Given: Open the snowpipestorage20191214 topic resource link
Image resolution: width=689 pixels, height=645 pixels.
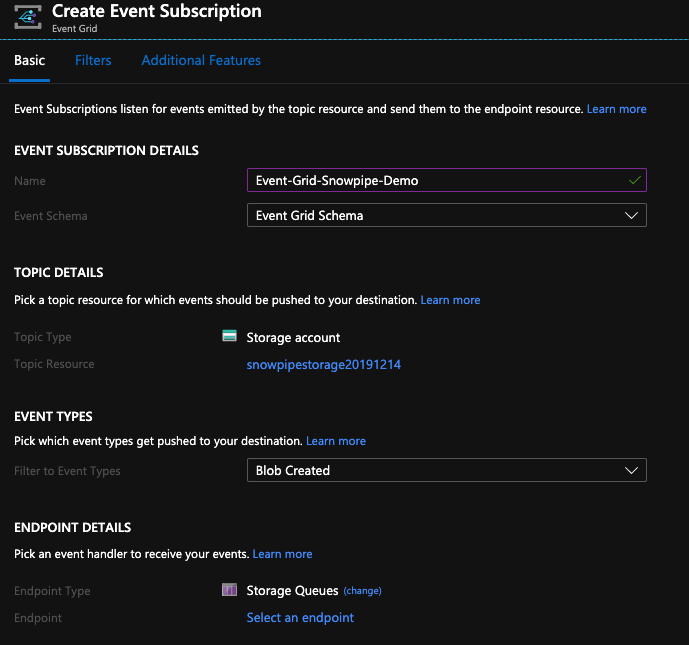Looking at the screenshot, I should pyautogui.click(x=324, y=365).
